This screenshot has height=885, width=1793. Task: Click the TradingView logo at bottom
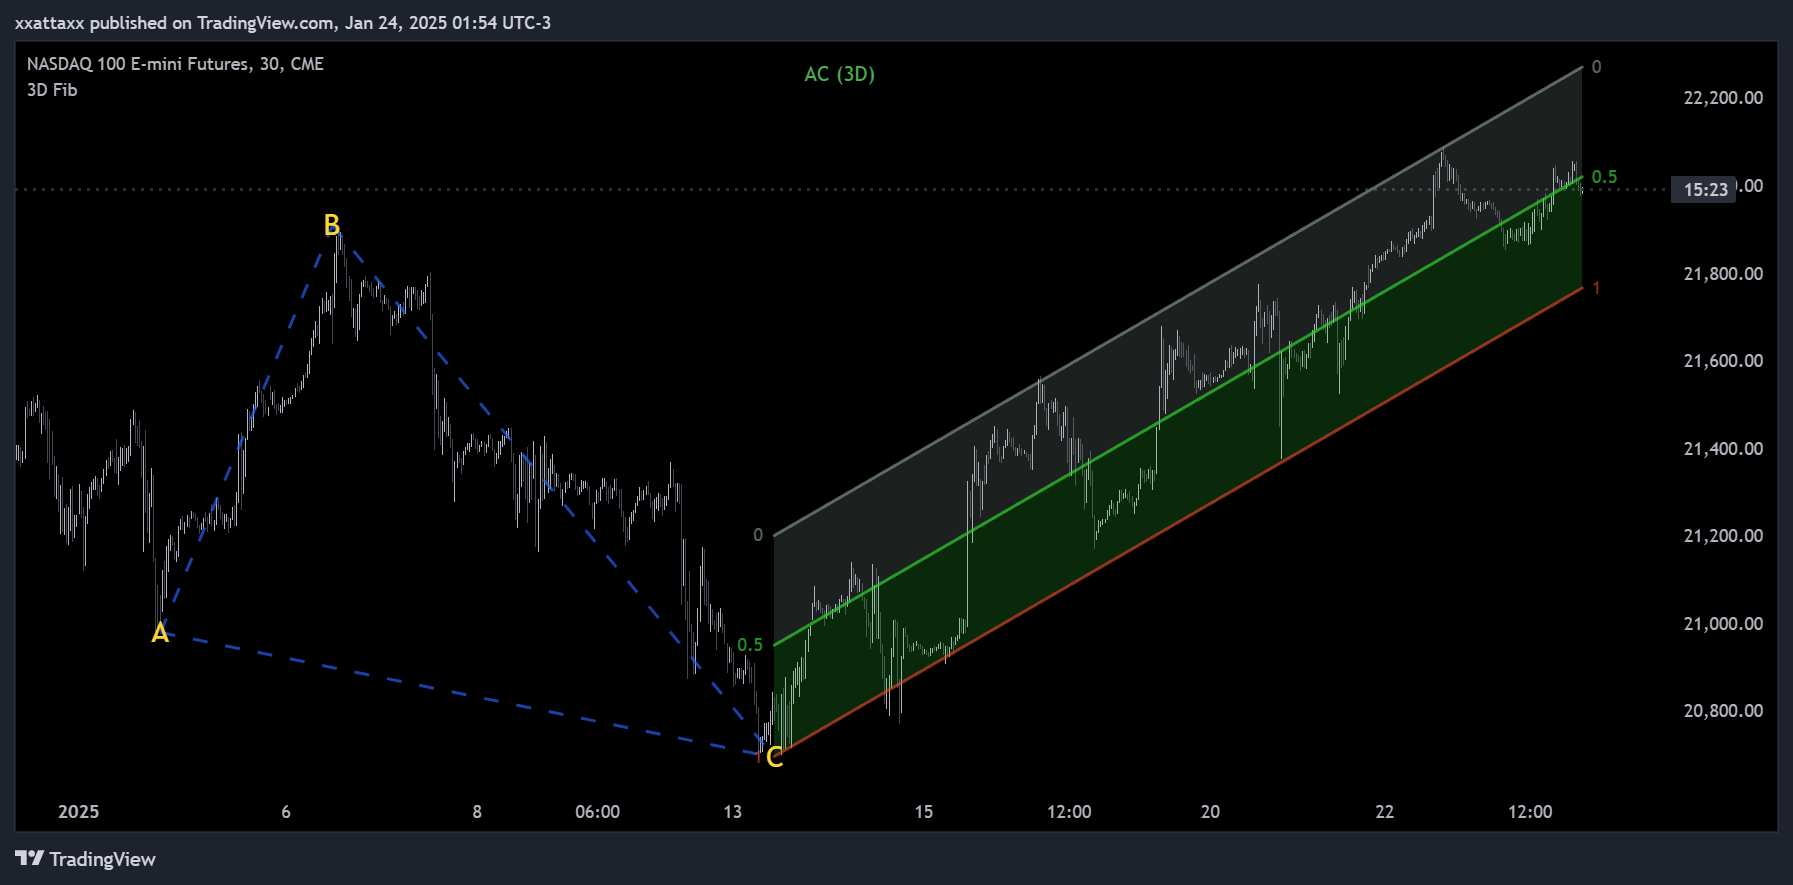tap(86, 859)
